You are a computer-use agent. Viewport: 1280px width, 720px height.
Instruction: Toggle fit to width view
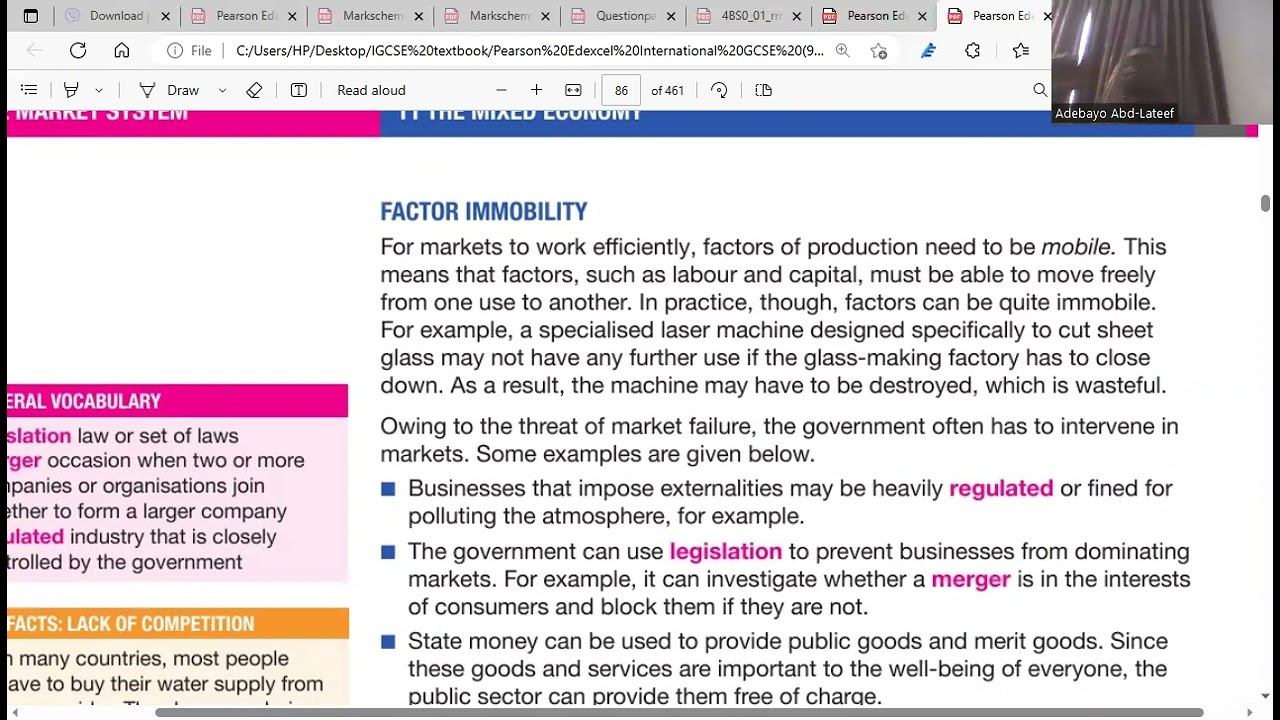click(573, 90)
